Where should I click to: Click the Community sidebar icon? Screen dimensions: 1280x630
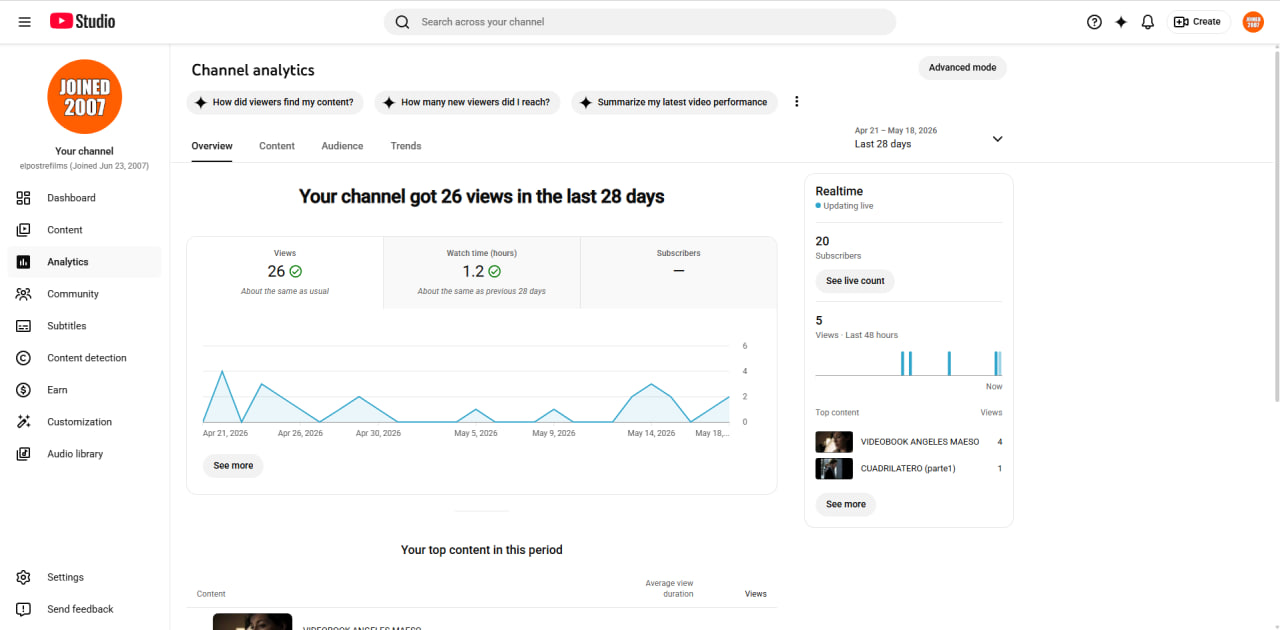click(24, 294)
